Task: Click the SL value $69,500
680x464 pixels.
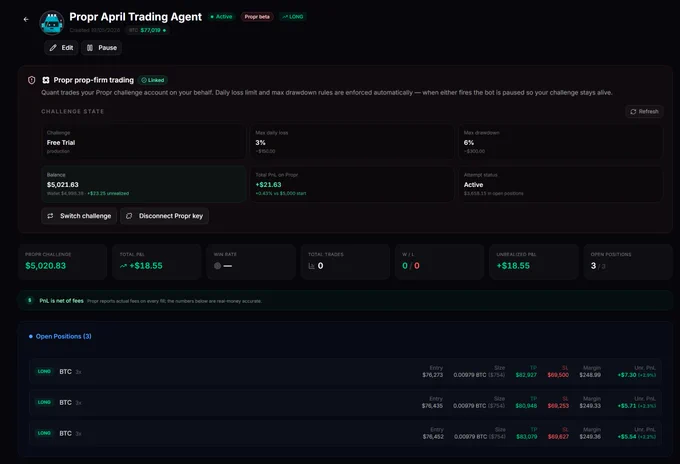Action: pyautogui.click(x=558, y=375)
